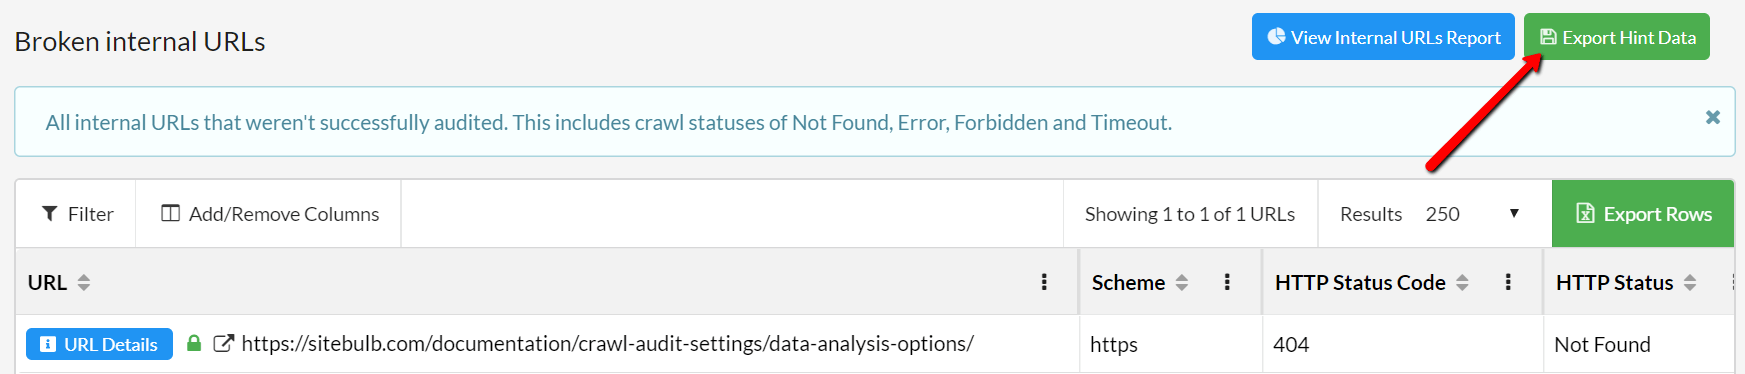
Task: Open the Add/Remove Columns option
Action: tap(269, 214)
